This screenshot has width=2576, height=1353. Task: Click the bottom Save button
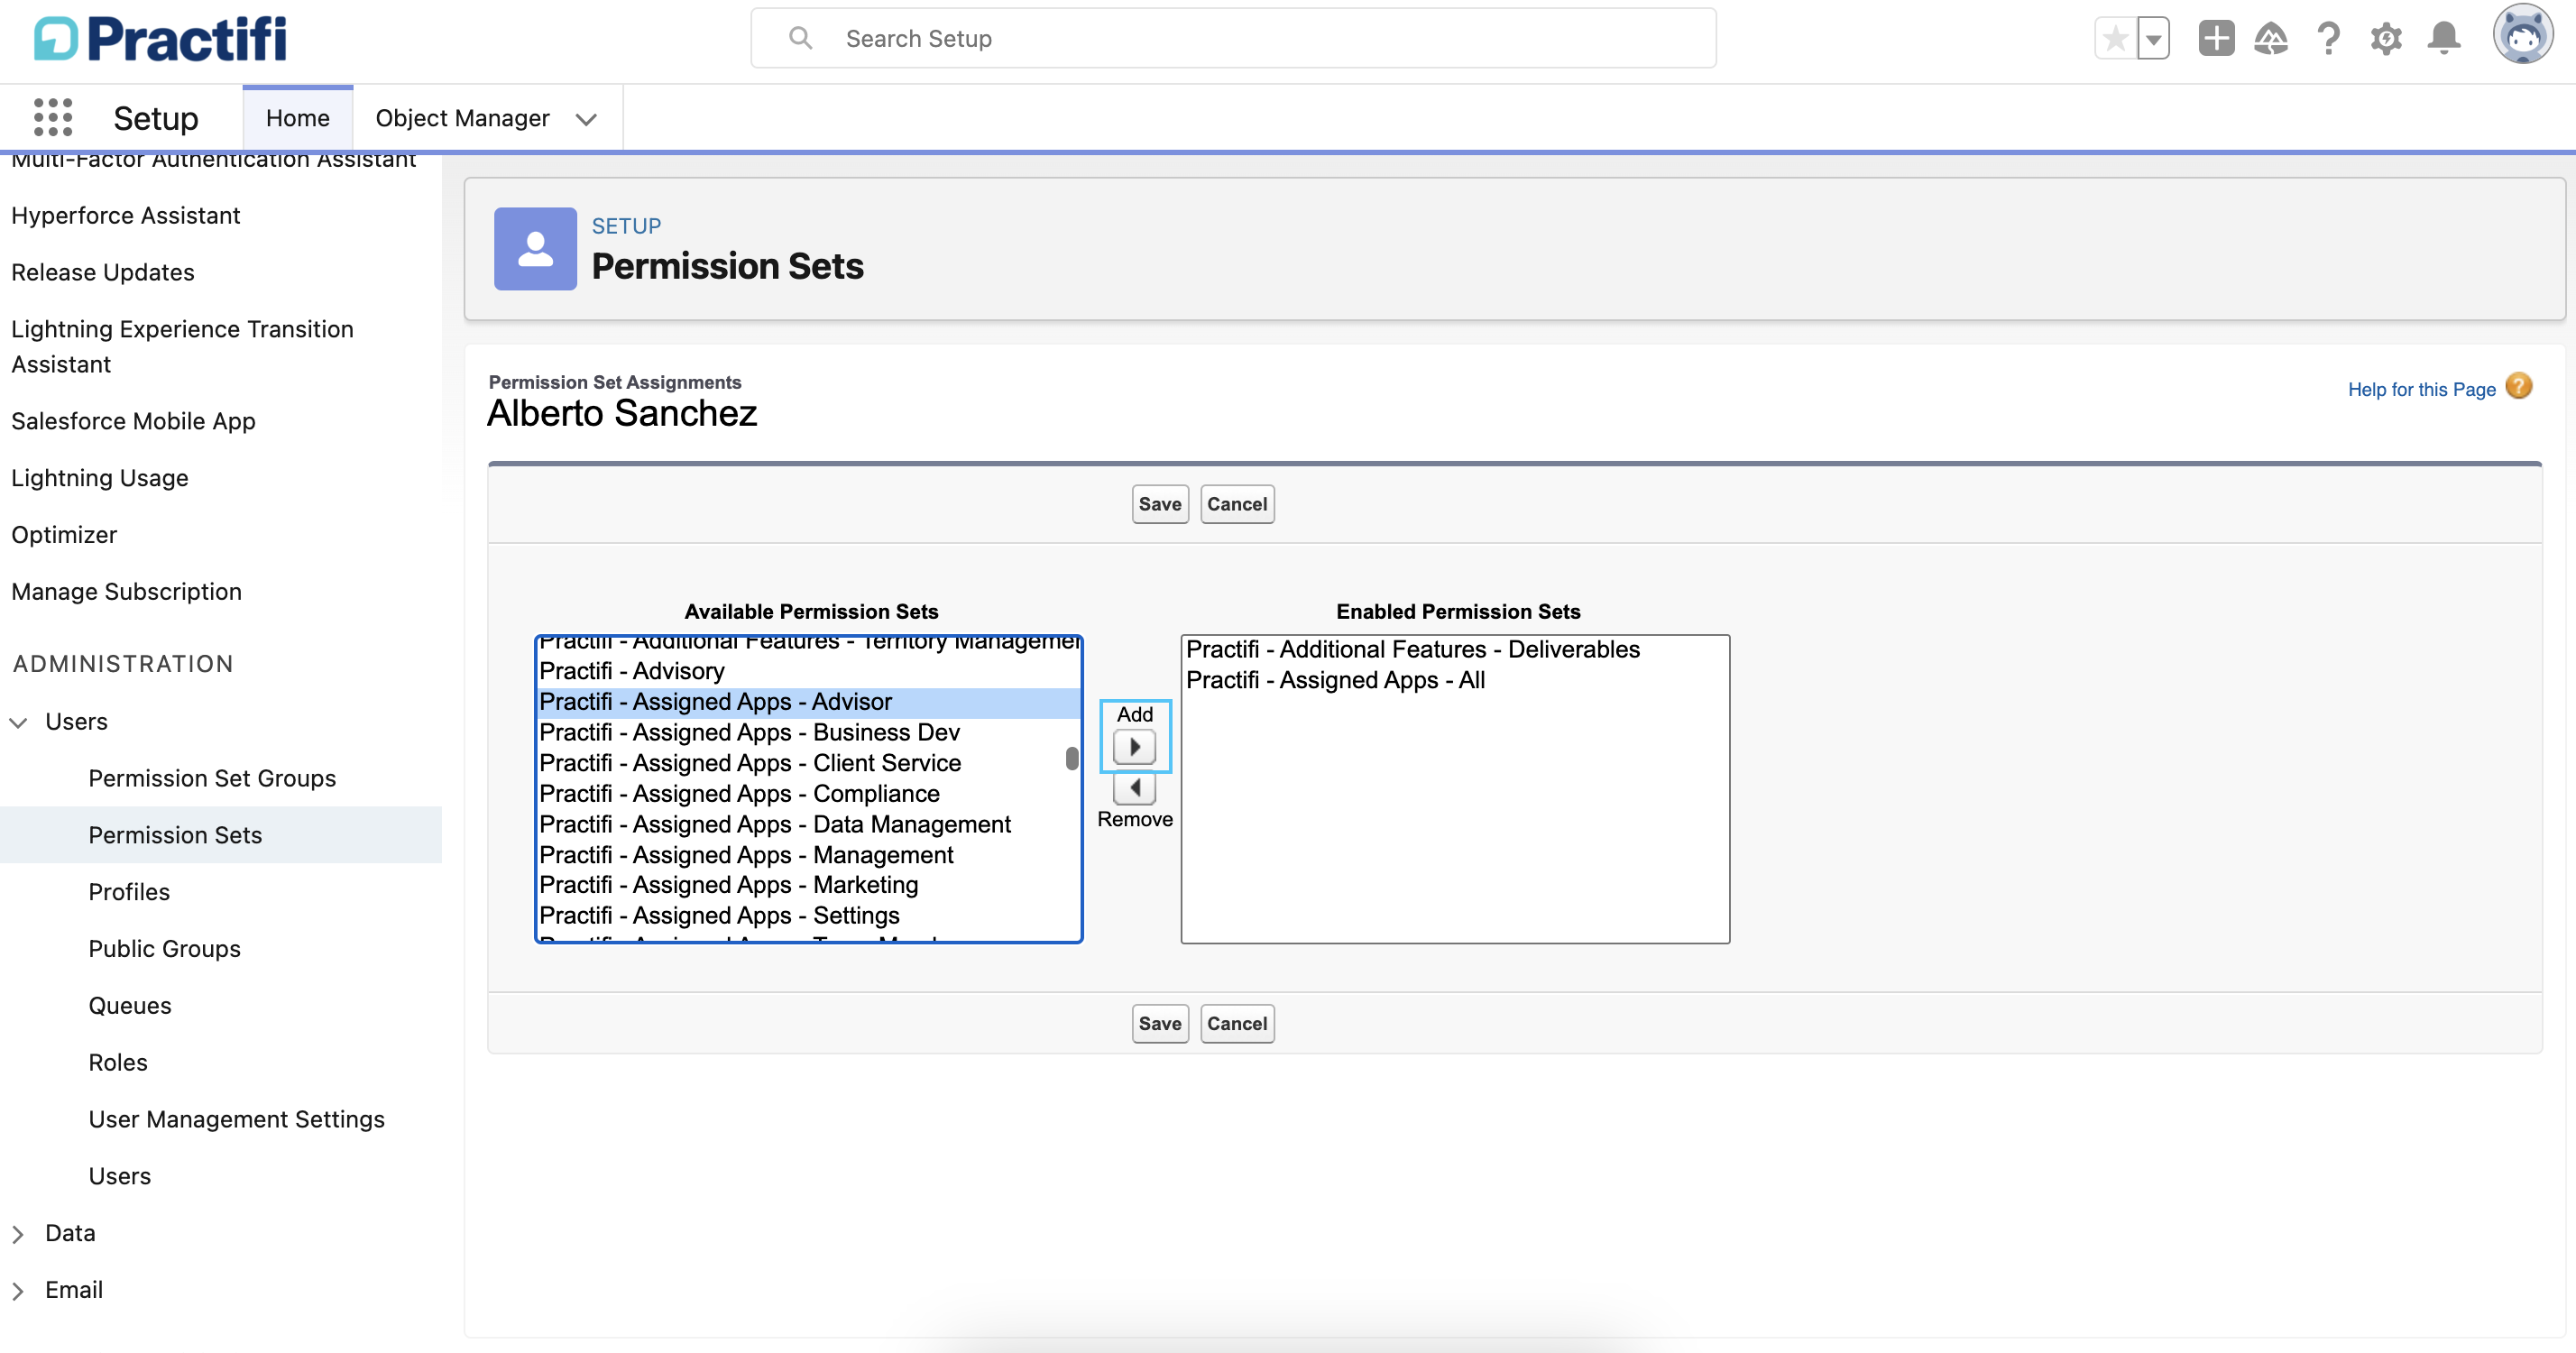[x=1159, y=1023]
